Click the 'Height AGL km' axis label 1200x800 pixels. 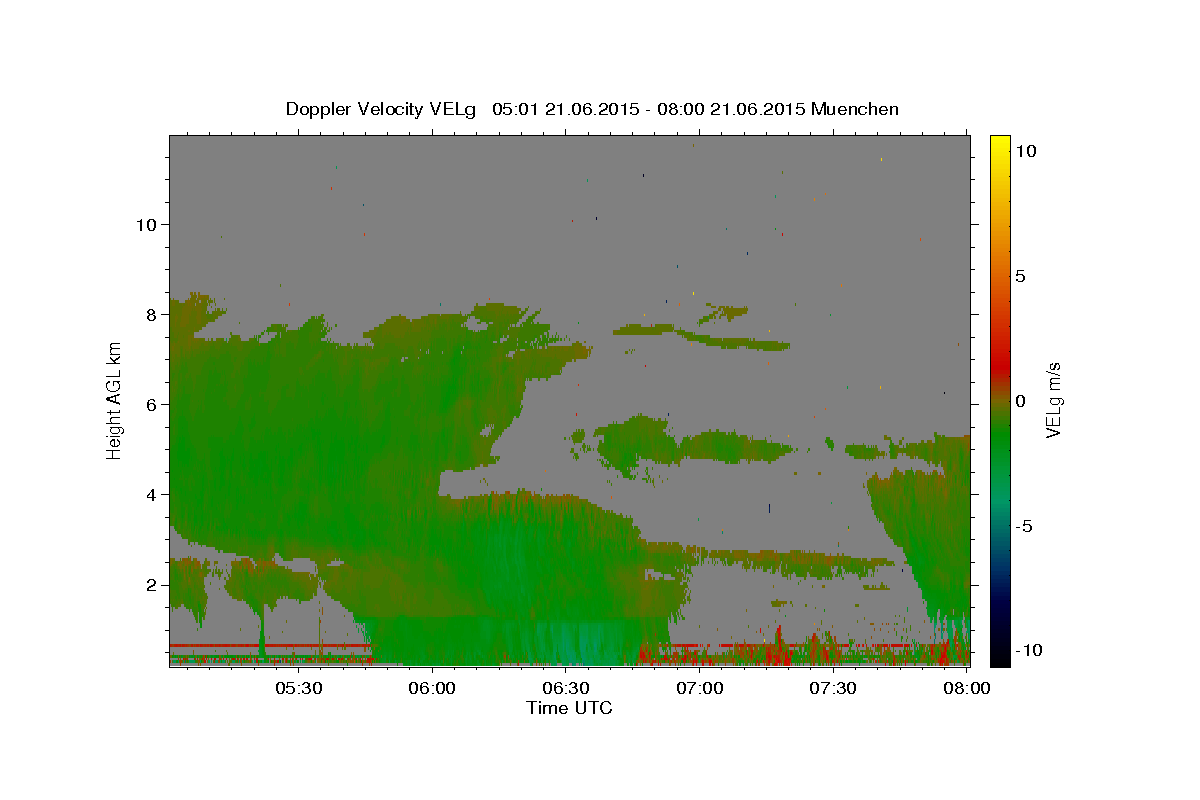click(115, 400)
